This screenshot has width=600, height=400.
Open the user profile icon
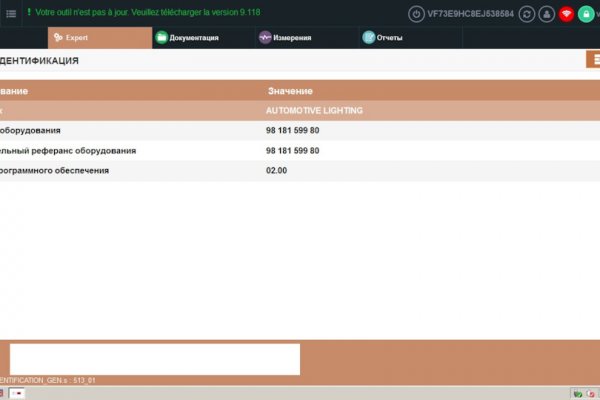[546, 14]
